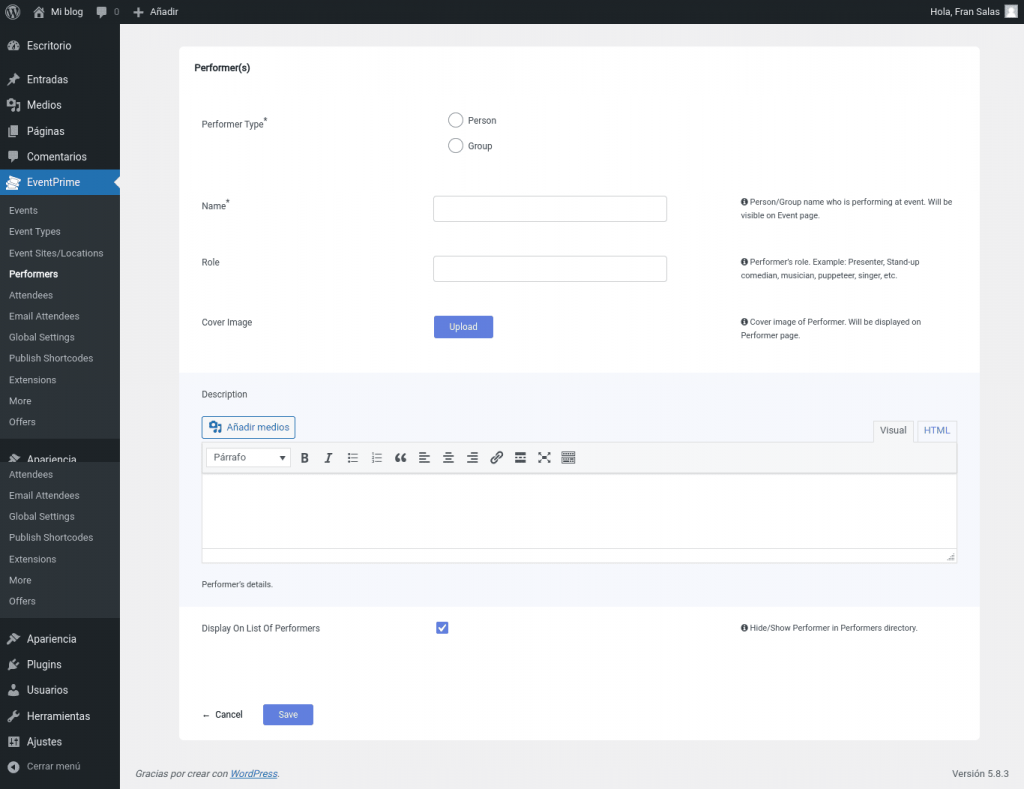
Task: Switch editor to the Visual tab
Action: tap(893, 430)
